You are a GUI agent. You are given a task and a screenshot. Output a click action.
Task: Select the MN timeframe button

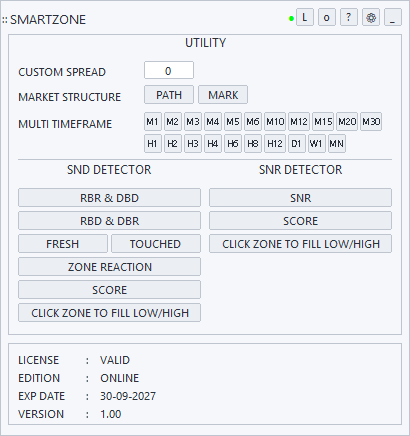[x=337, y=144]
